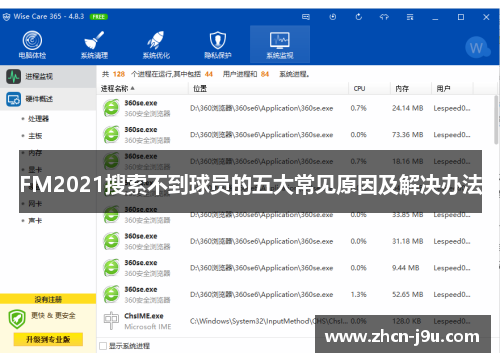Viewport: 500px width, 362px height.
Task: Click 升级到专业版 upgrade button
Action: click(x=48, y=339)
